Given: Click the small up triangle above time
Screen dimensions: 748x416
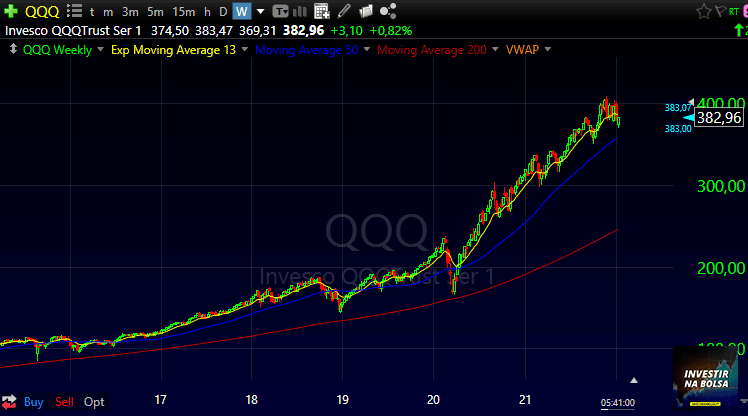Looking at the screenshot, I should pos(634,380).
